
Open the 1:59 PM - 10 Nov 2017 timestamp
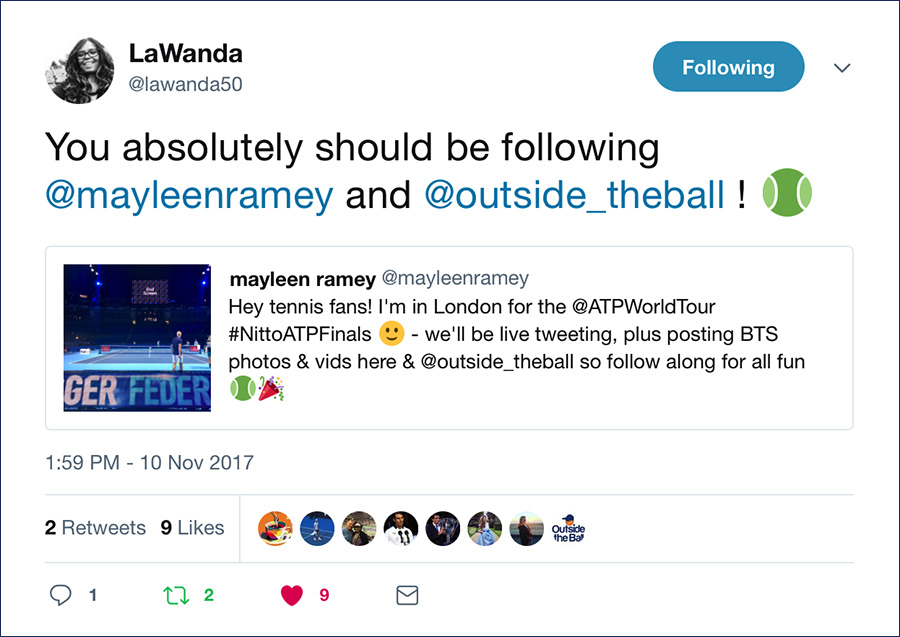(x=149, y=463)
